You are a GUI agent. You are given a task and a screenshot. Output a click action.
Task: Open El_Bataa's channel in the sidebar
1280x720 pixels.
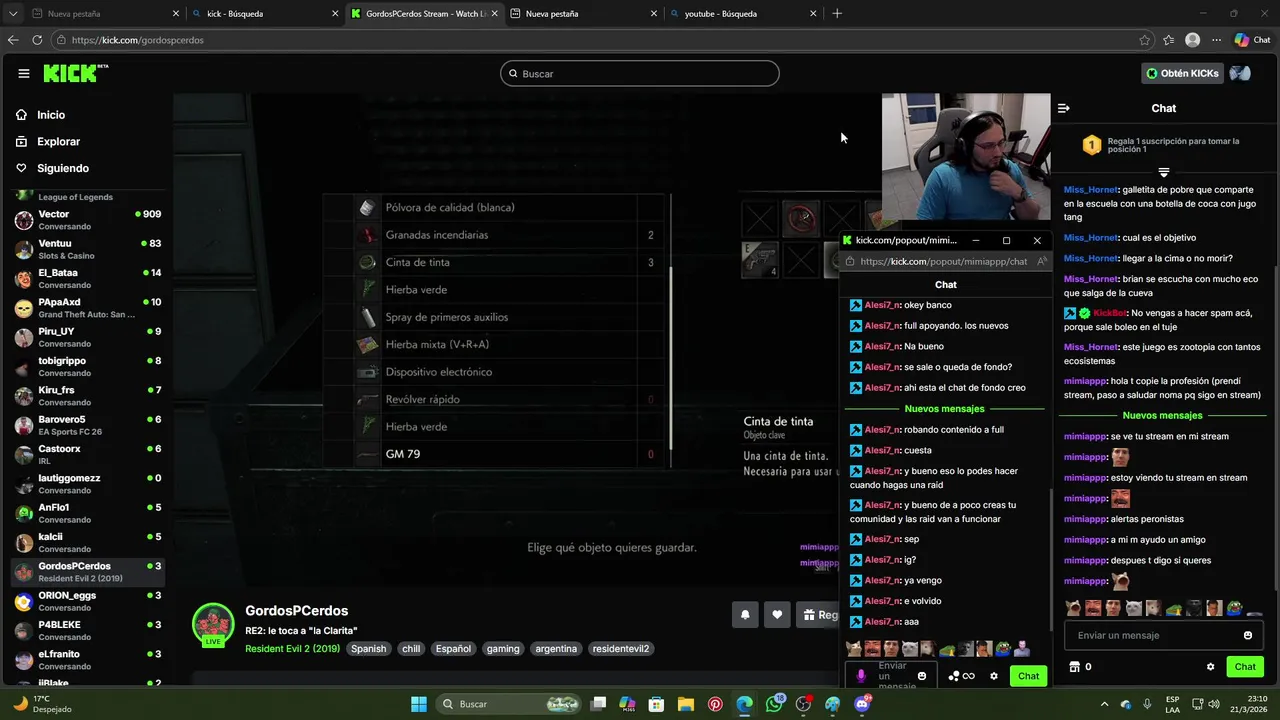[x=88, y=278]
